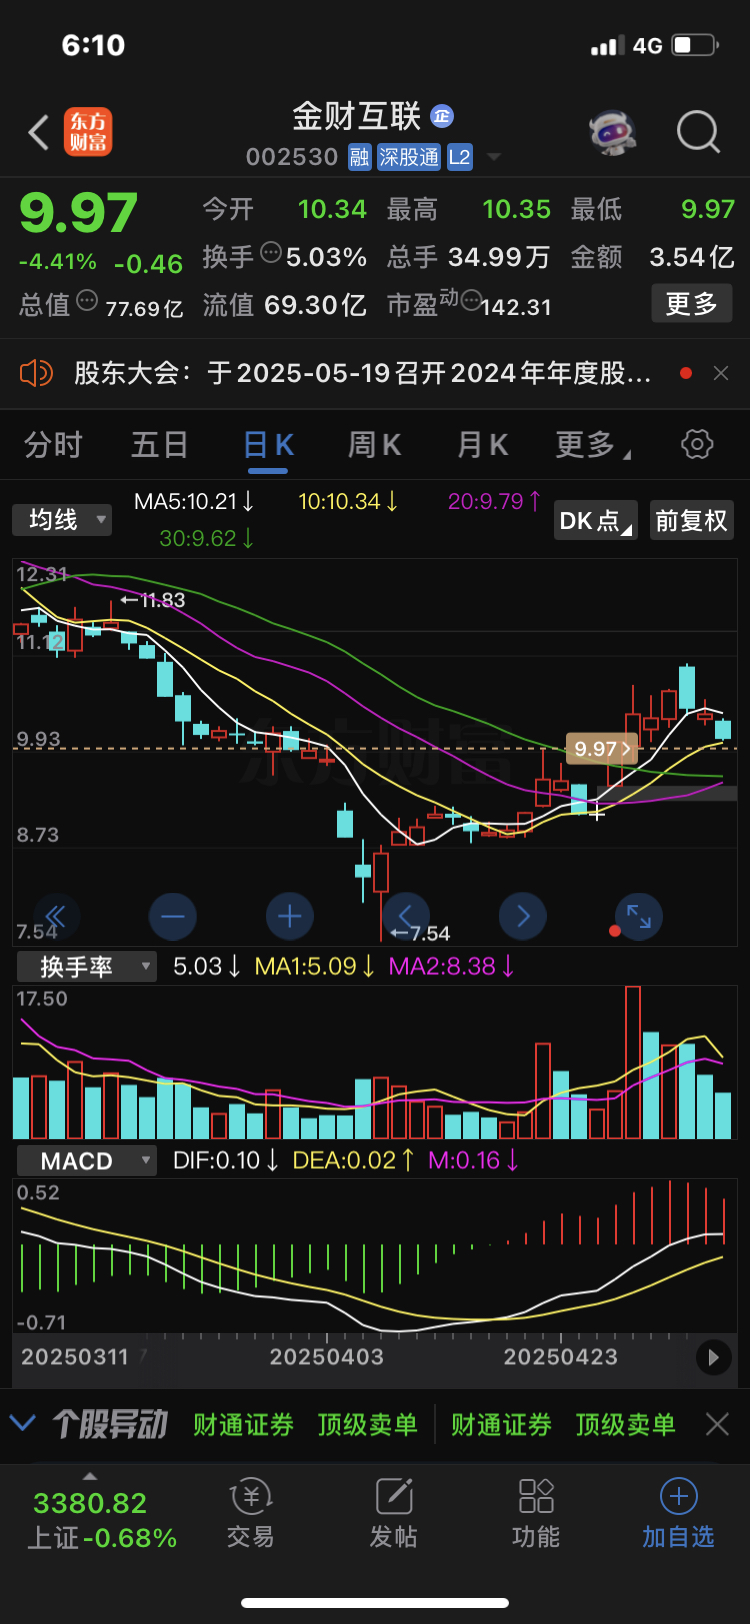Toggle the DK点 signal option
This screenshot has width=750, height=1624.
pyautogui.click(x=597, y=520)
